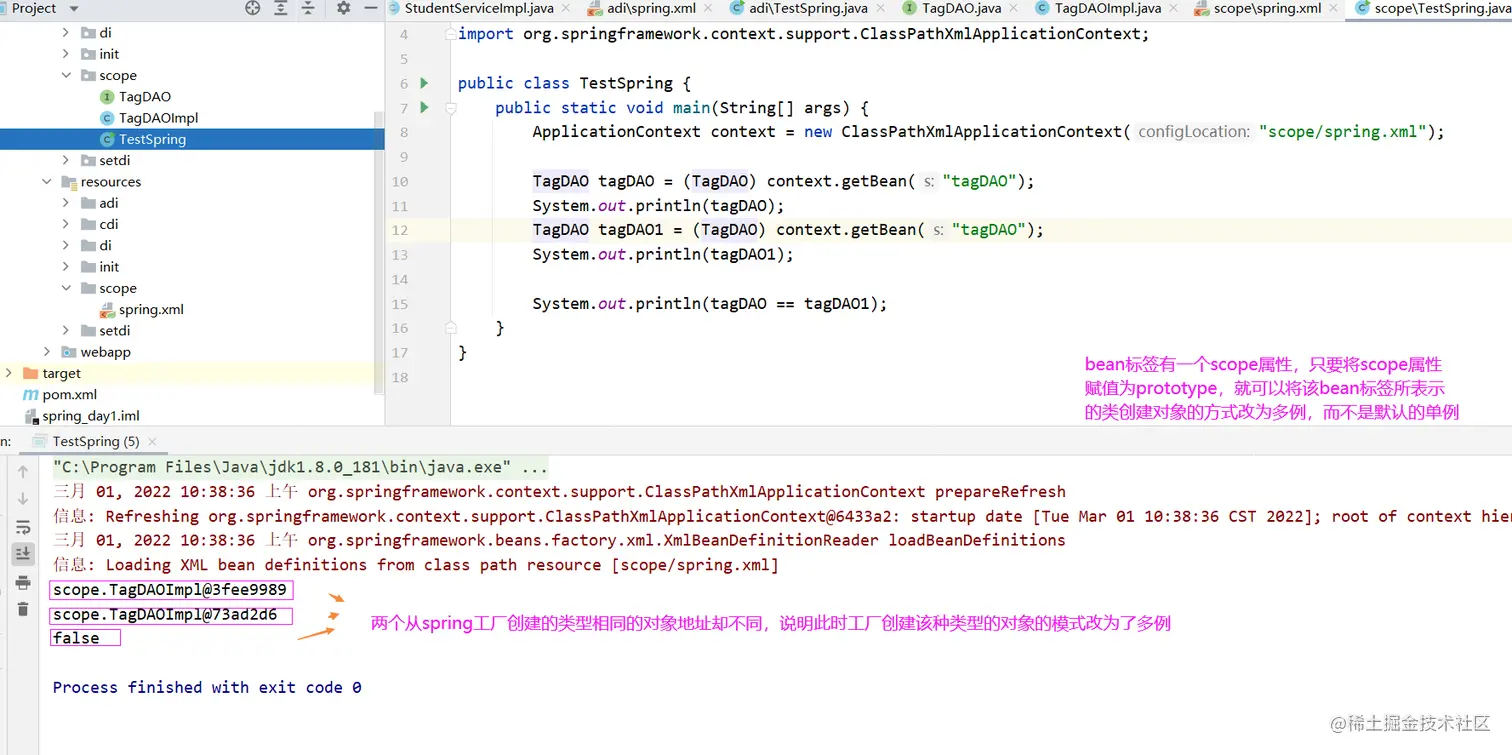Click the java.exe command line in console
Screen dimensions: 1512x755
(x=300, y=468)
